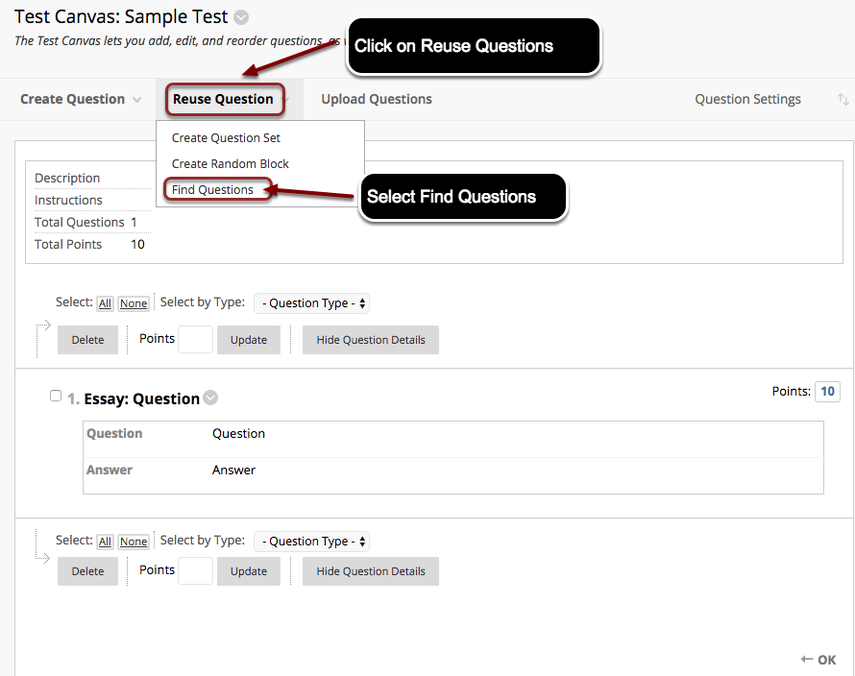Open the chevron menu next to Essay: Question

point(210,397)
